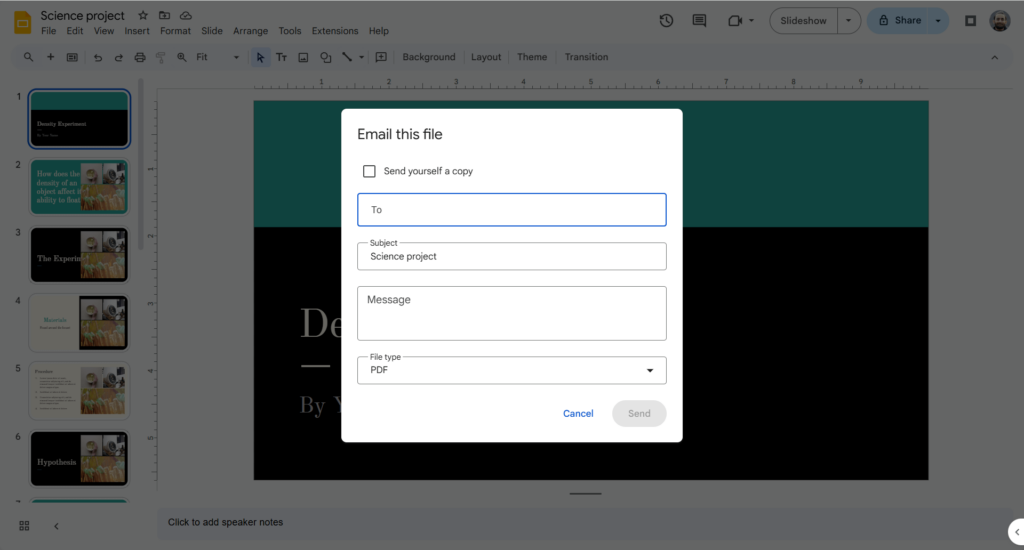The image size is (1024, 550).
Task: Open the grid view icon at bottom left
Action: tap(24, 526)
